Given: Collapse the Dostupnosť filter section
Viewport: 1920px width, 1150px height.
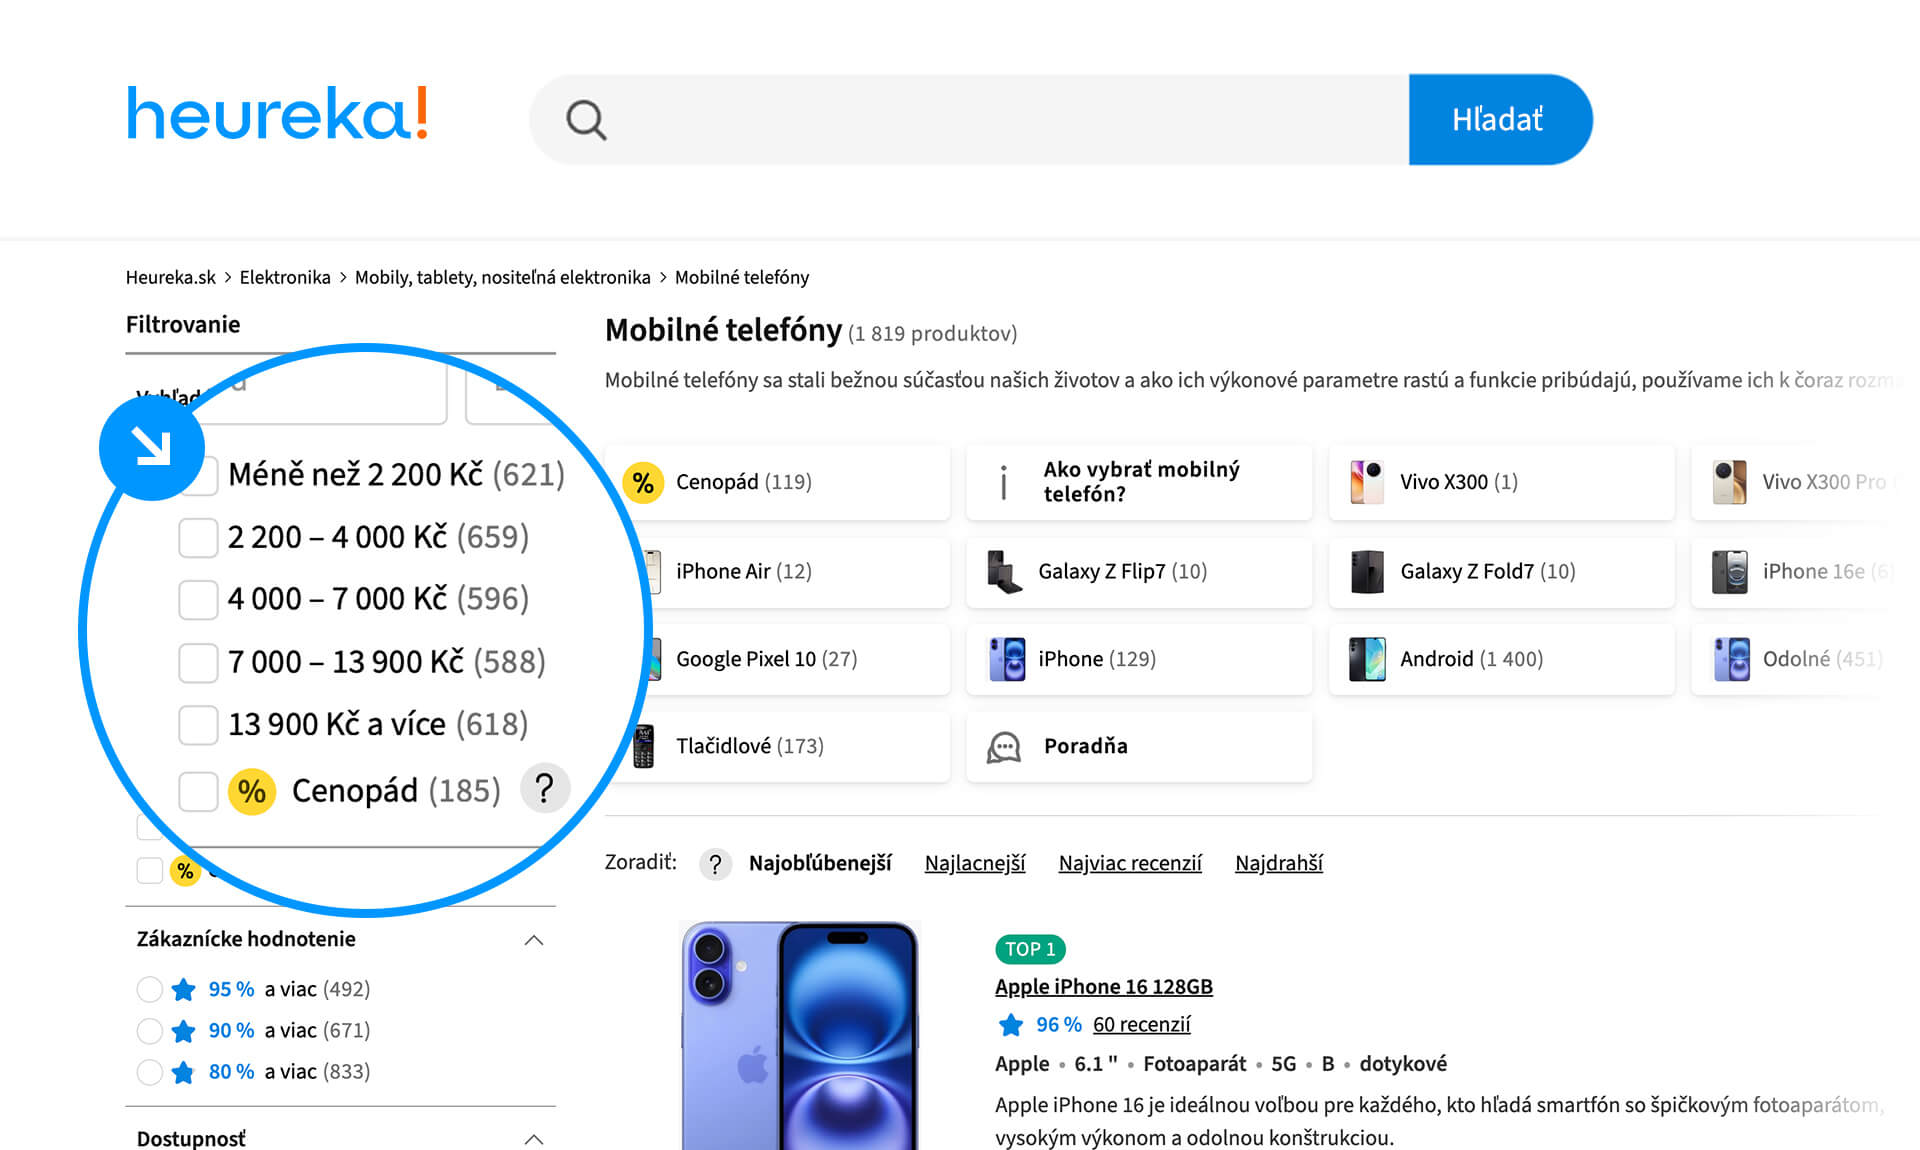Looking at the screenshot, I should point(534,1138).
